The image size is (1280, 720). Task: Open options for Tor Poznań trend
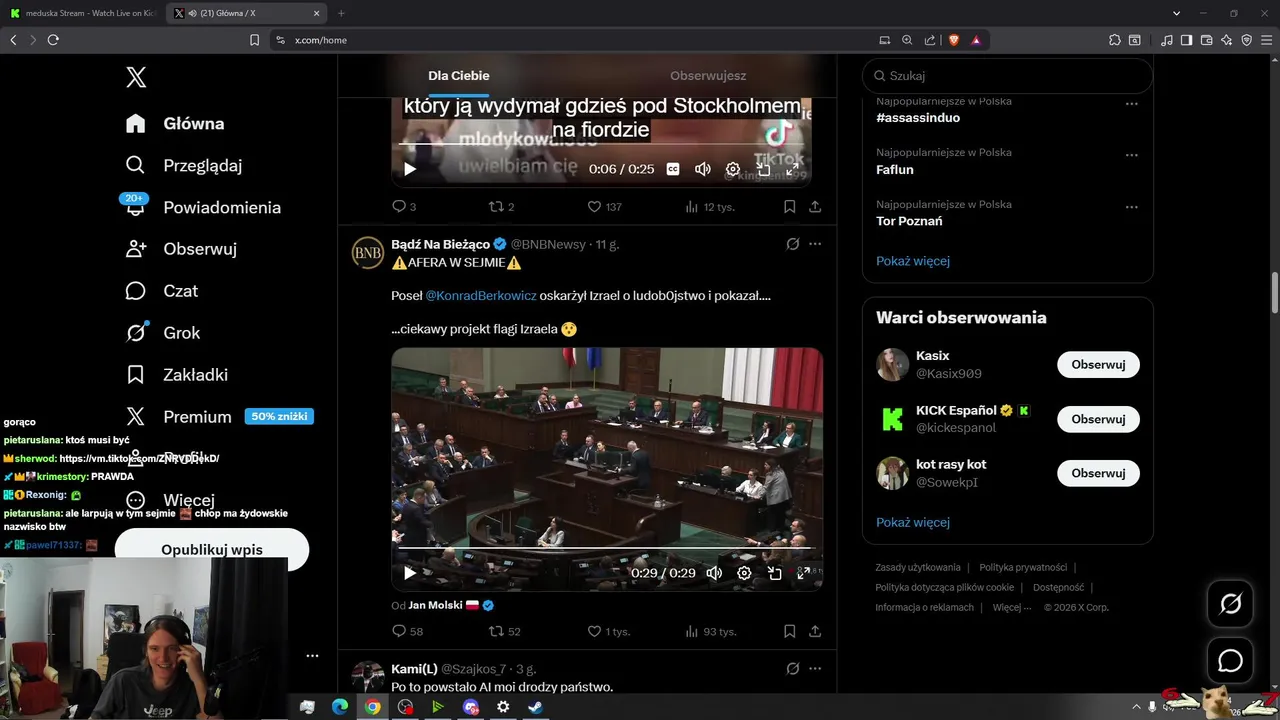click(x=1132, y=207)
